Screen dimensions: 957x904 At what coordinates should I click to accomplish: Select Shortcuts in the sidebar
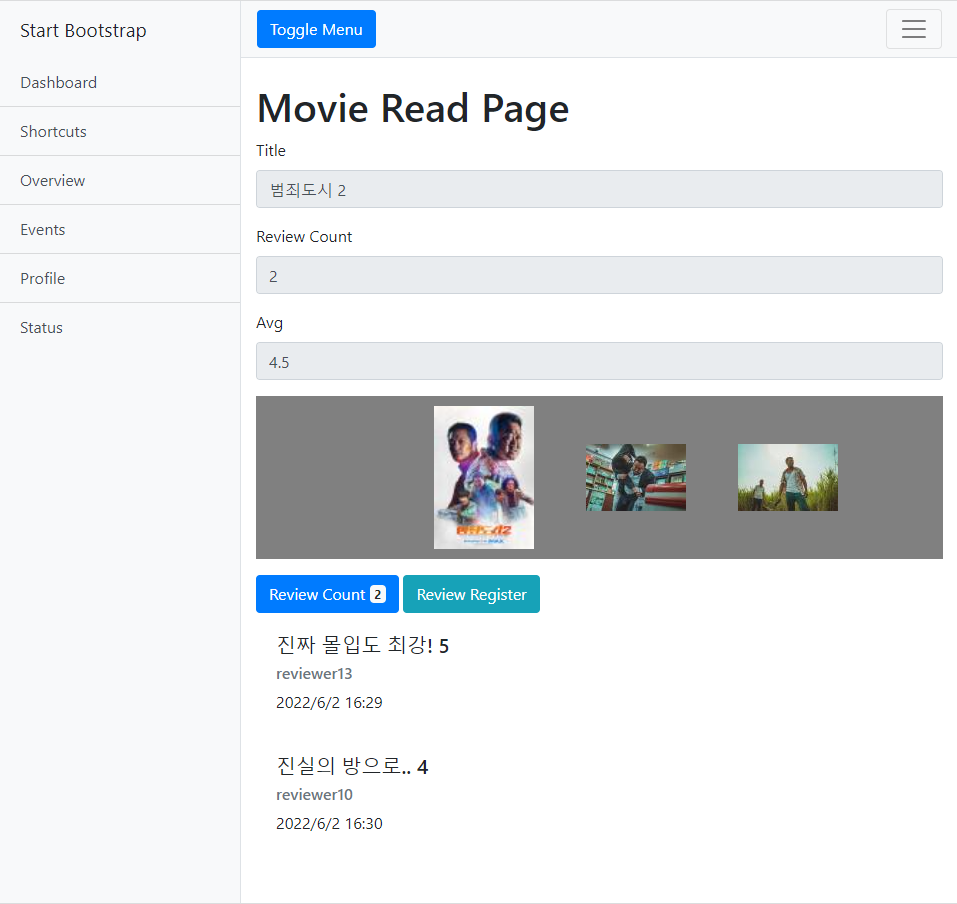pyautogui.click(x=52, y=131)
